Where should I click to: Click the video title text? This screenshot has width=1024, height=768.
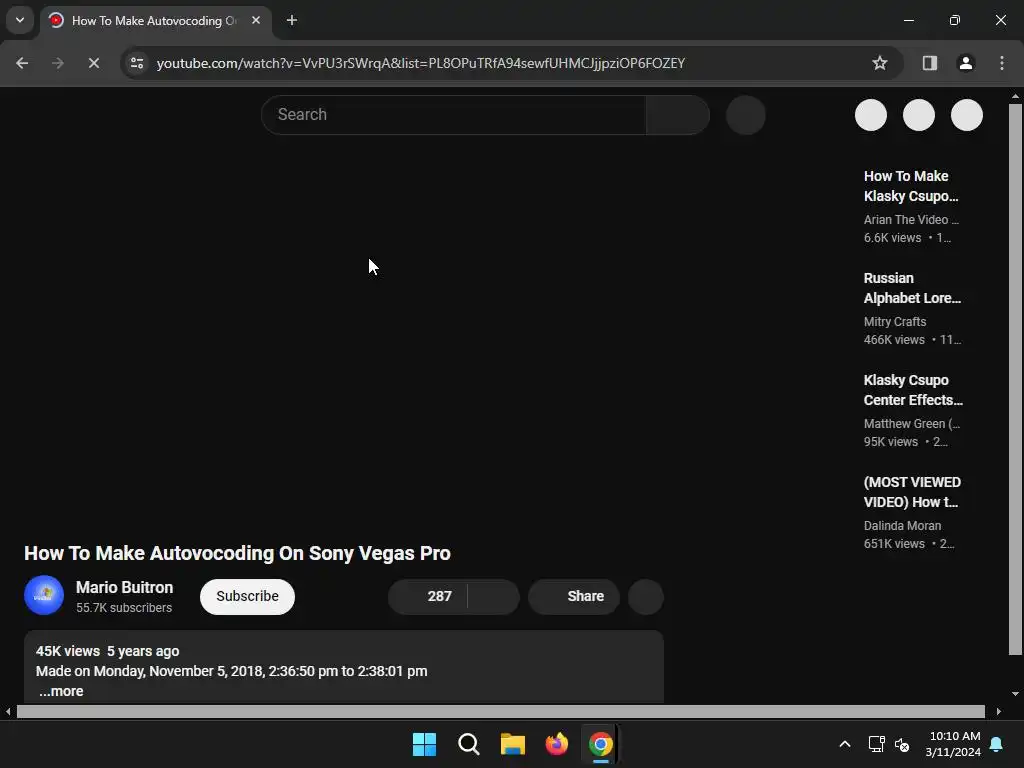coord(237,553)
